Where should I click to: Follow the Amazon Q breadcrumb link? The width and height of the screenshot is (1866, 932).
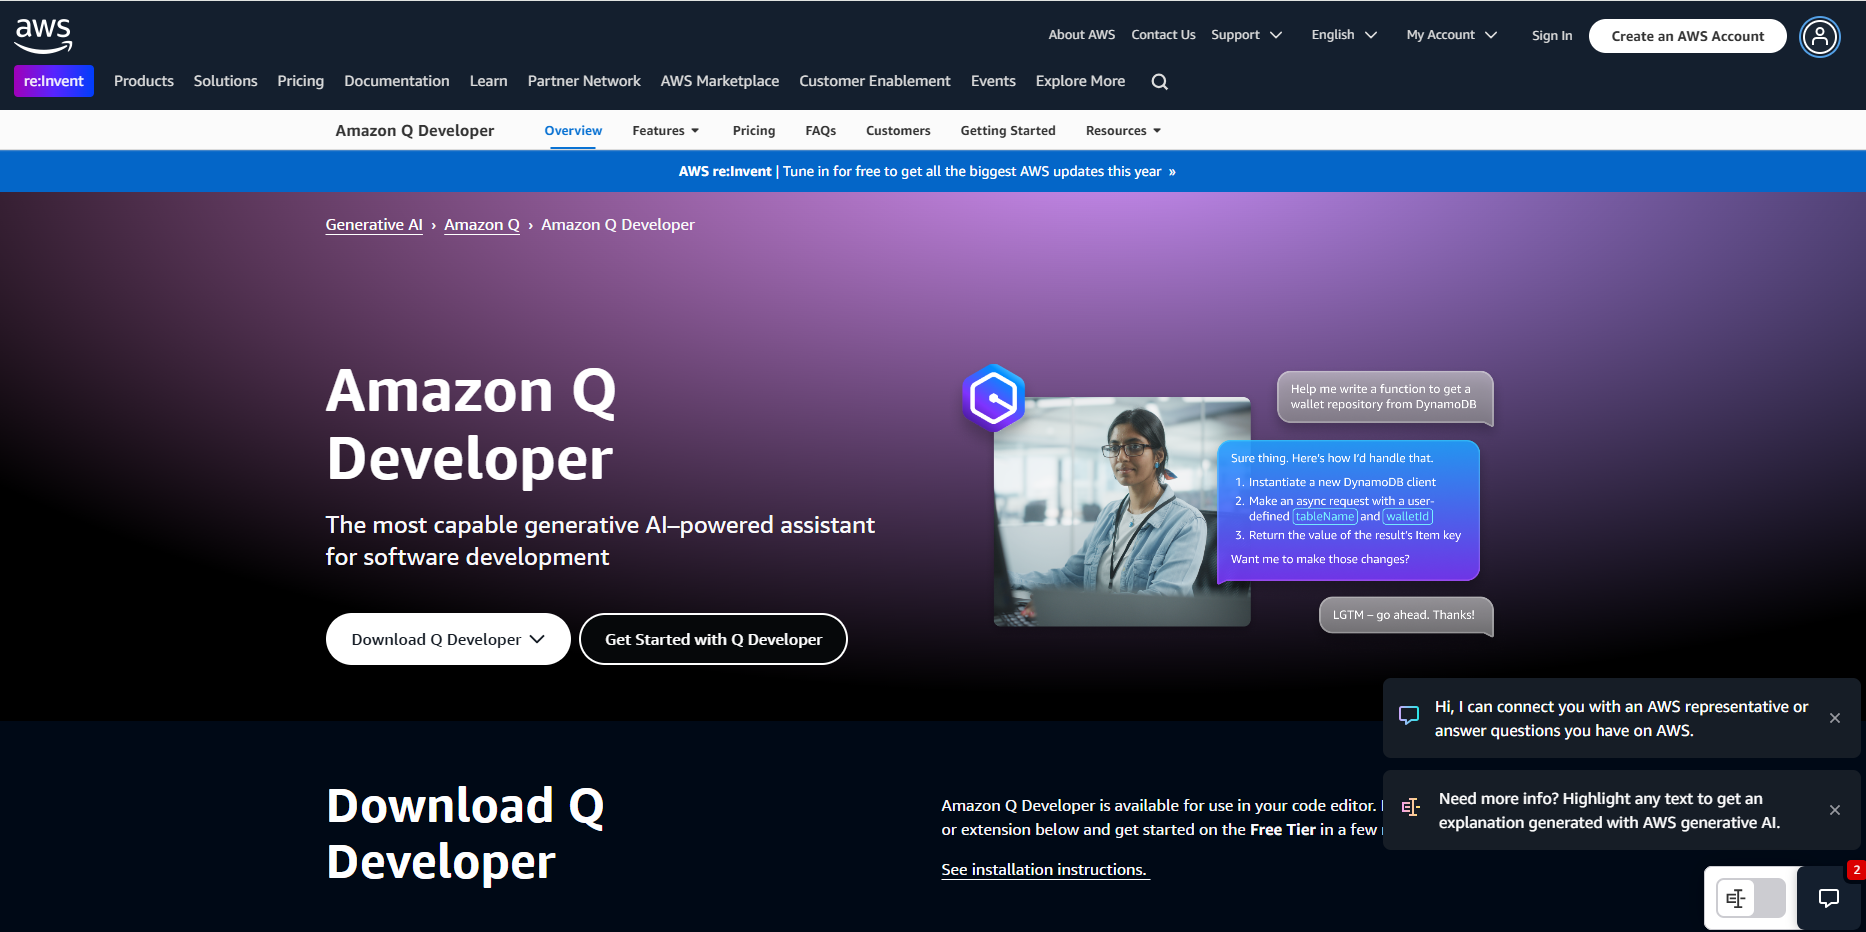point(482,225)
